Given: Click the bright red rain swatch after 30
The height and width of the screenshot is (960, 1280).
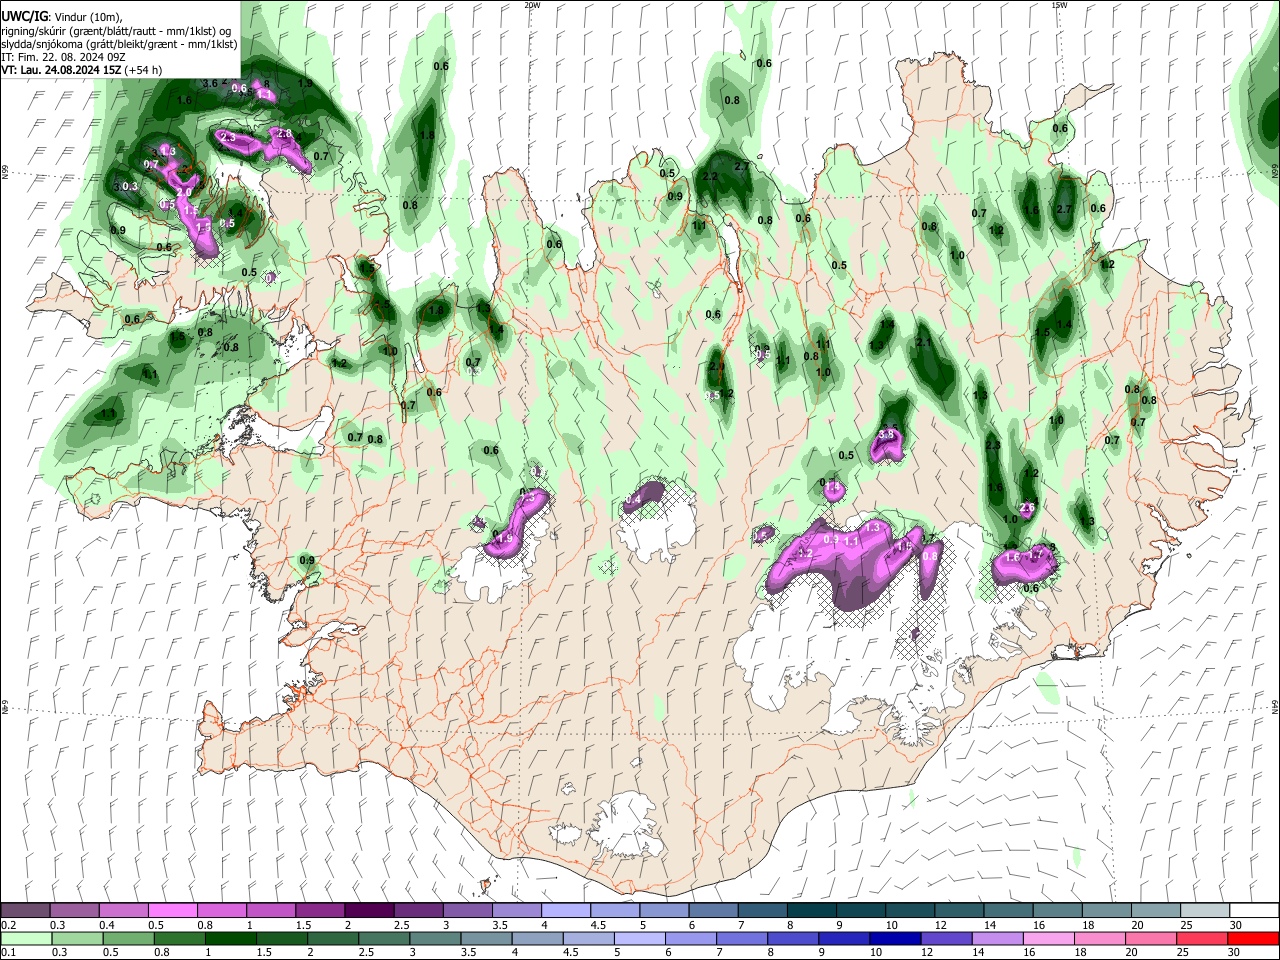Looking at the screenshot, I should pyautogui.click(x=1253, y=939).
